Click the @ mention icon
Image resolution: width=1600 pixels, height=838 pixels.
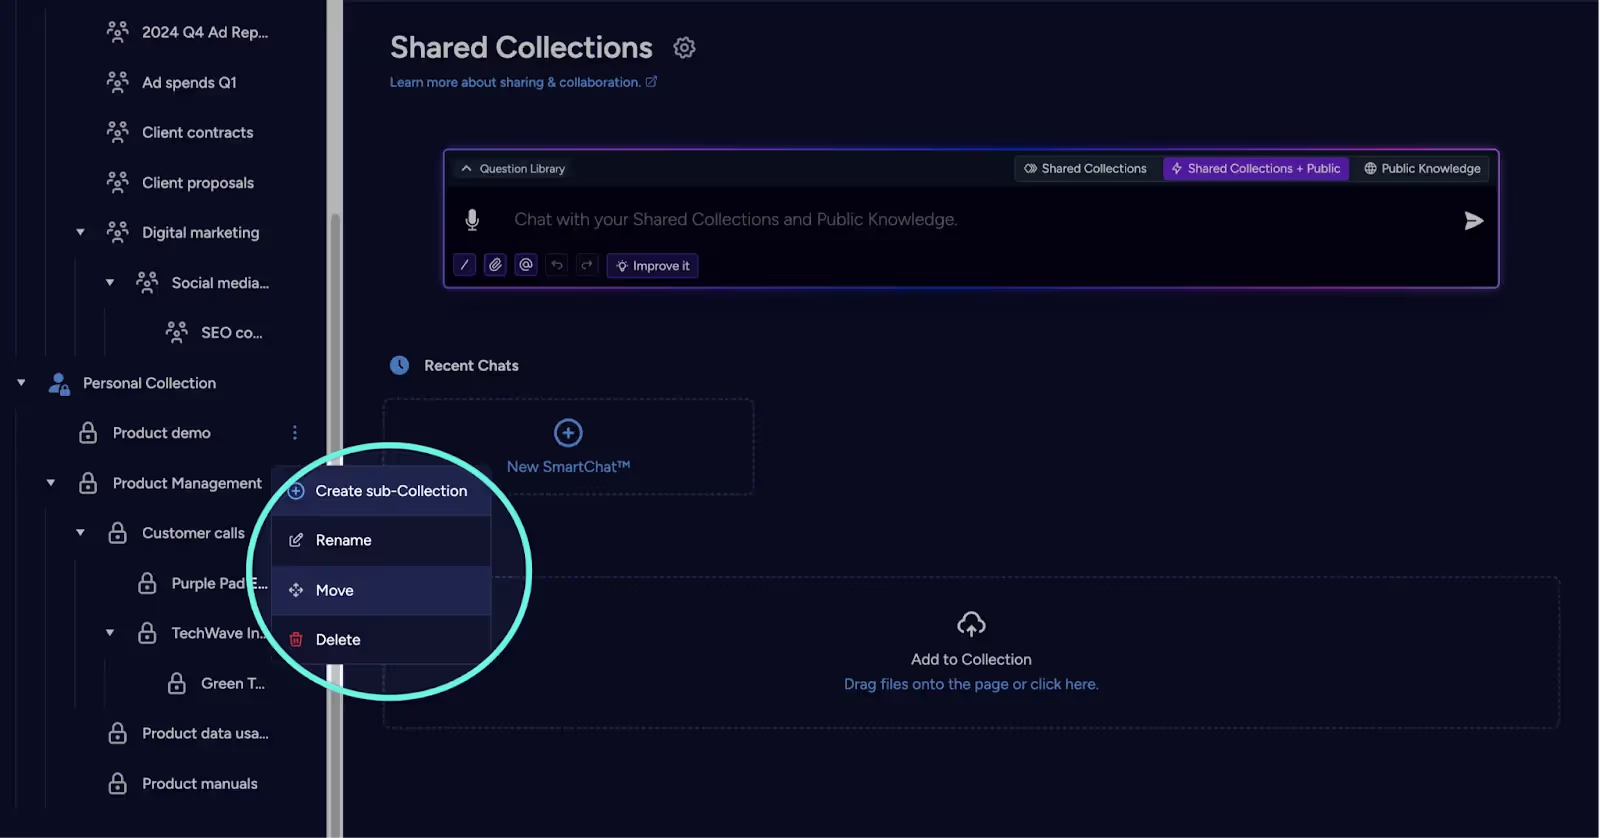coord(526,265)
